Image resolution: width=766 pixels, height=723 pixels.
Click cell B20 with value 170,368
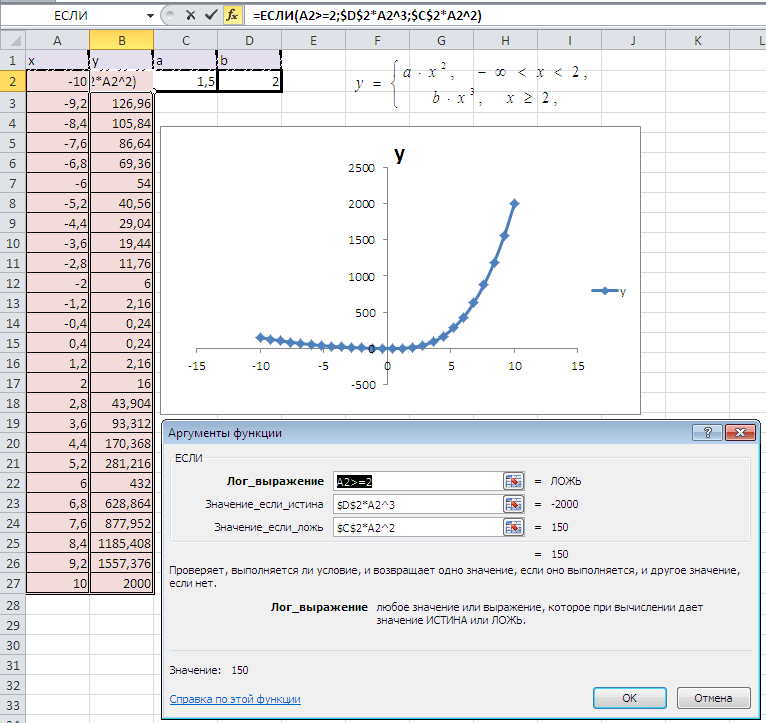click(x=122, y=443)
